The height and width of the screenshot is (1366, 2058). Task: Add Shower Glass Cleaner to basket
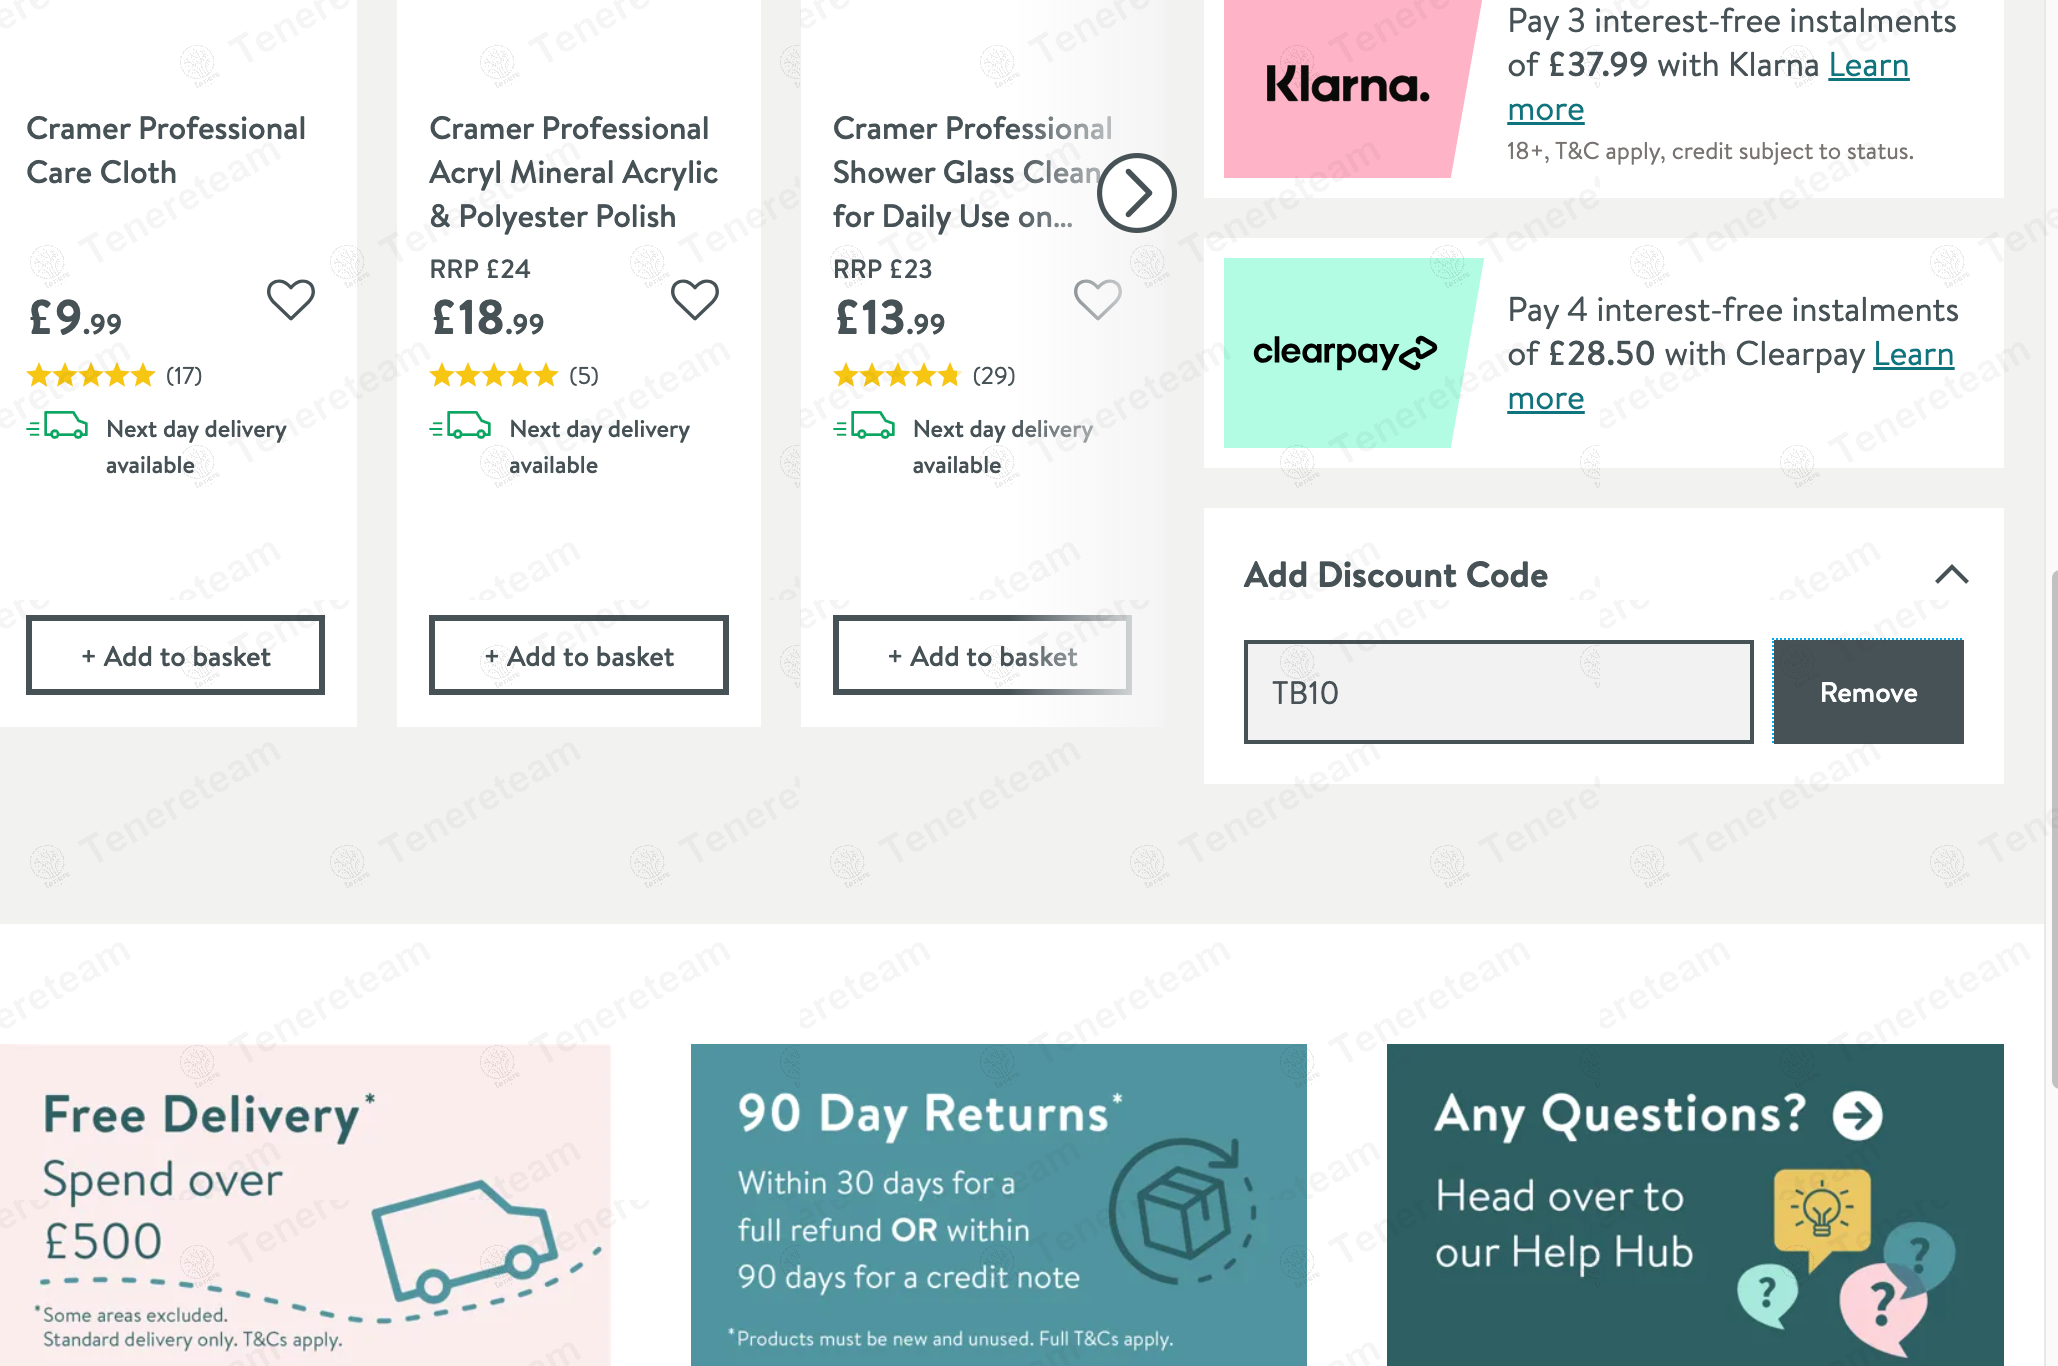(982, 656)
